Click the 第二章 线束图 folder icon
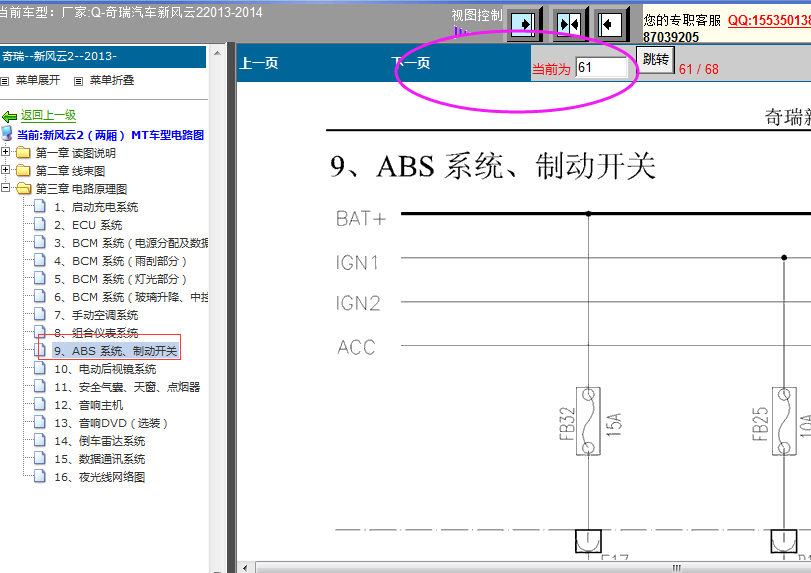Viewport: 811px width, 573px height. click(x=23, y=170)
